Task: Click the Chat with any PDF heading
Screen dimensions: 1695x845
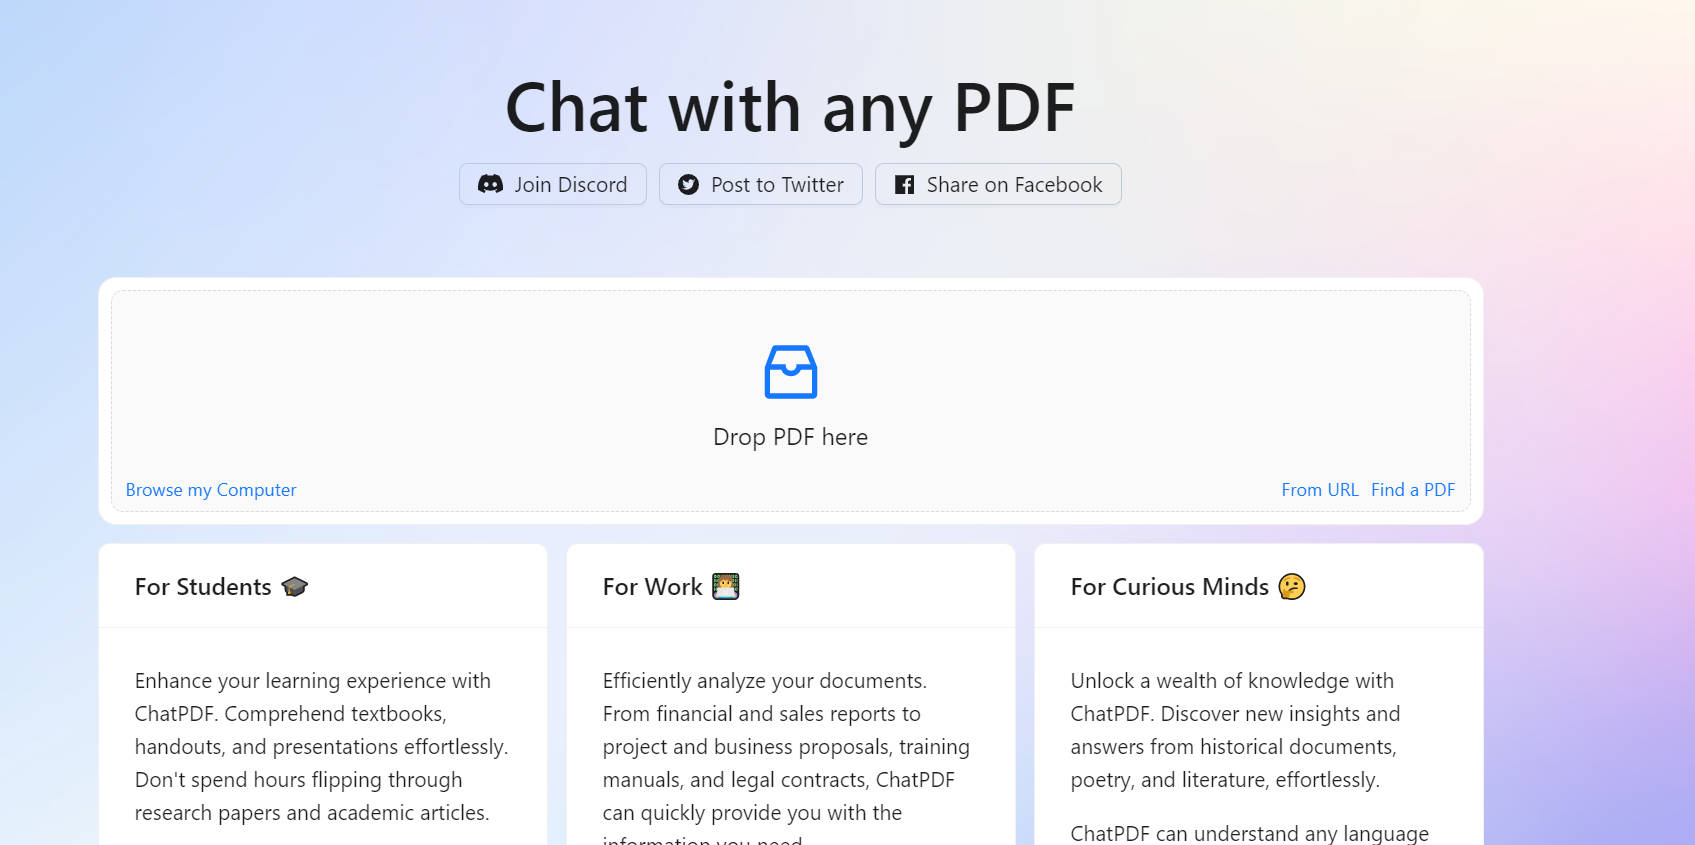Action: coord(790,108)
